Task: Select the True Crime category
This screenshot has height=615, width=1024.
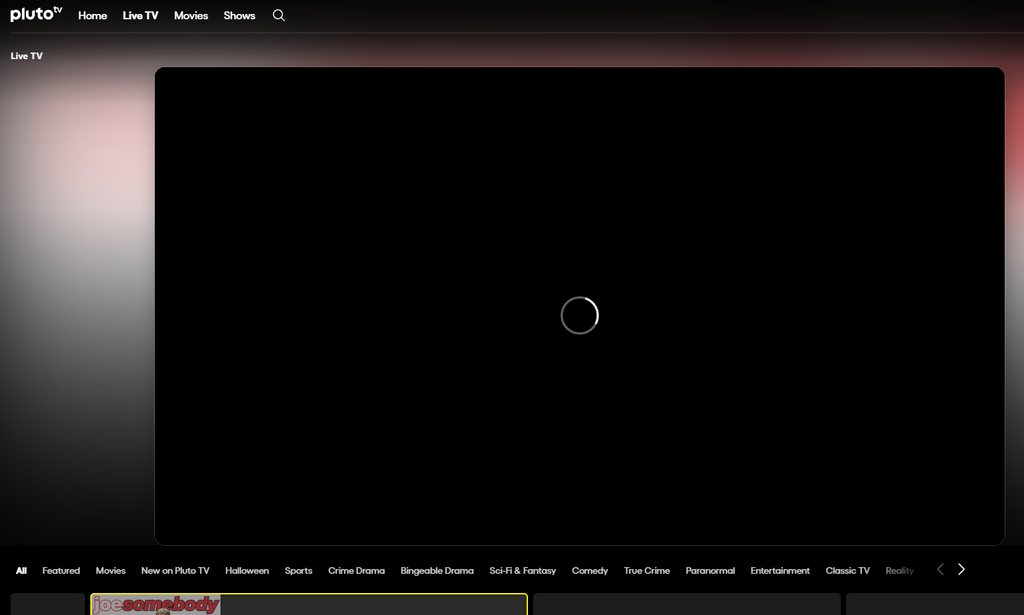Action: click(647, 571)
